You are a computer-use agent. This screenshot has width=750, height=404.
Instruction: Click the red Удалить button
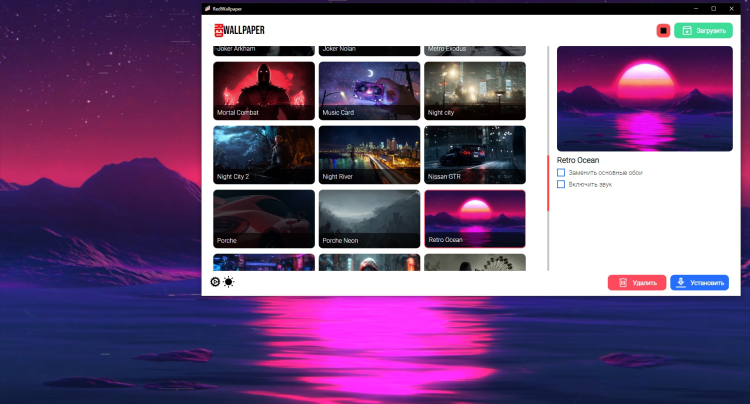pos(637,283)
